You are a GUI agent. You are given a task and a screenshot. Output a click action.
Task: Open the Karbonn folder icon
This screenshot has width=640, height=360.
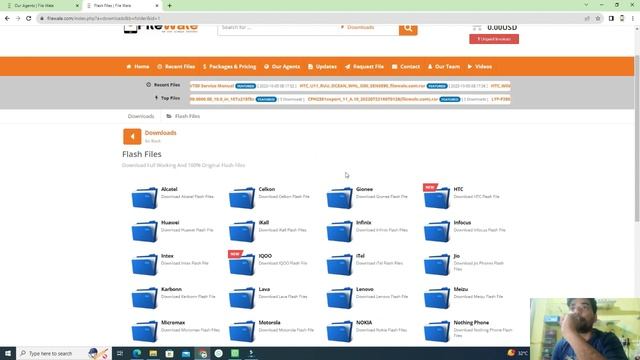pyautogui.click(x=144, y=298)
